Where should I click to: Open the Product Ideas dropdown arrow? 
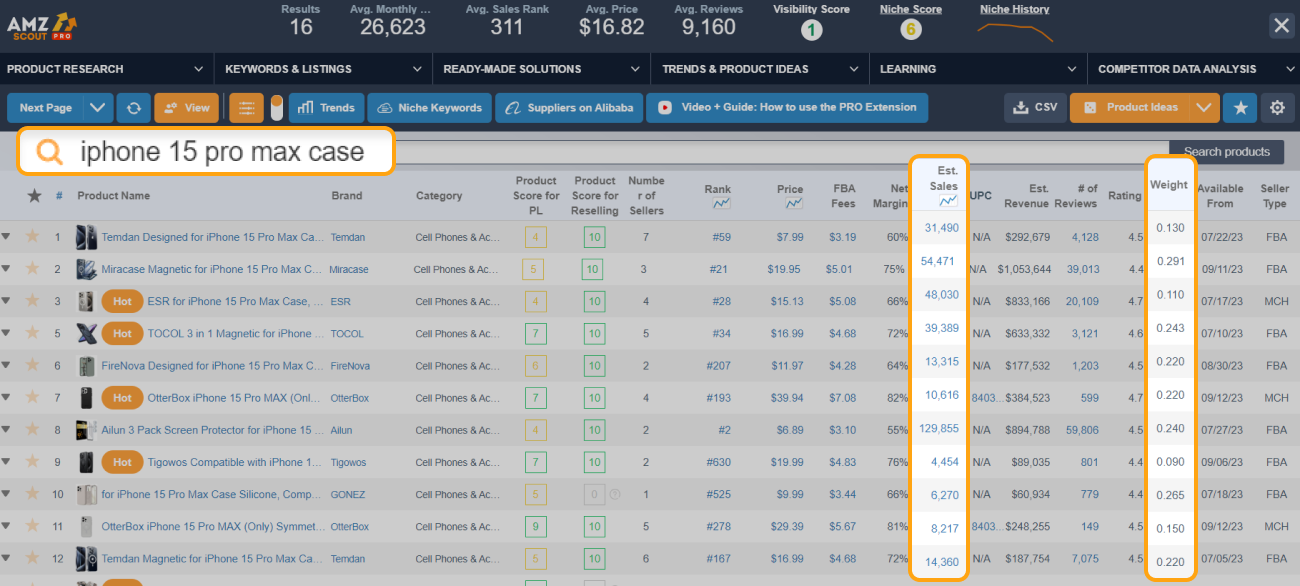(x=1205, y=108)
